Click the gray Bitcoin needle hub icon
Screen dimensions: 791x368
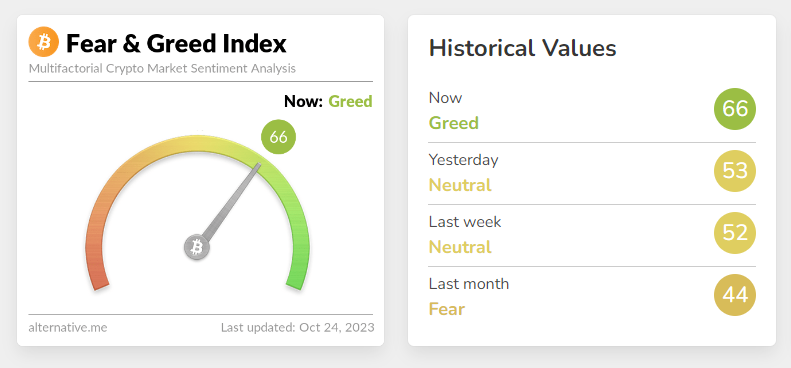(197, 247)
